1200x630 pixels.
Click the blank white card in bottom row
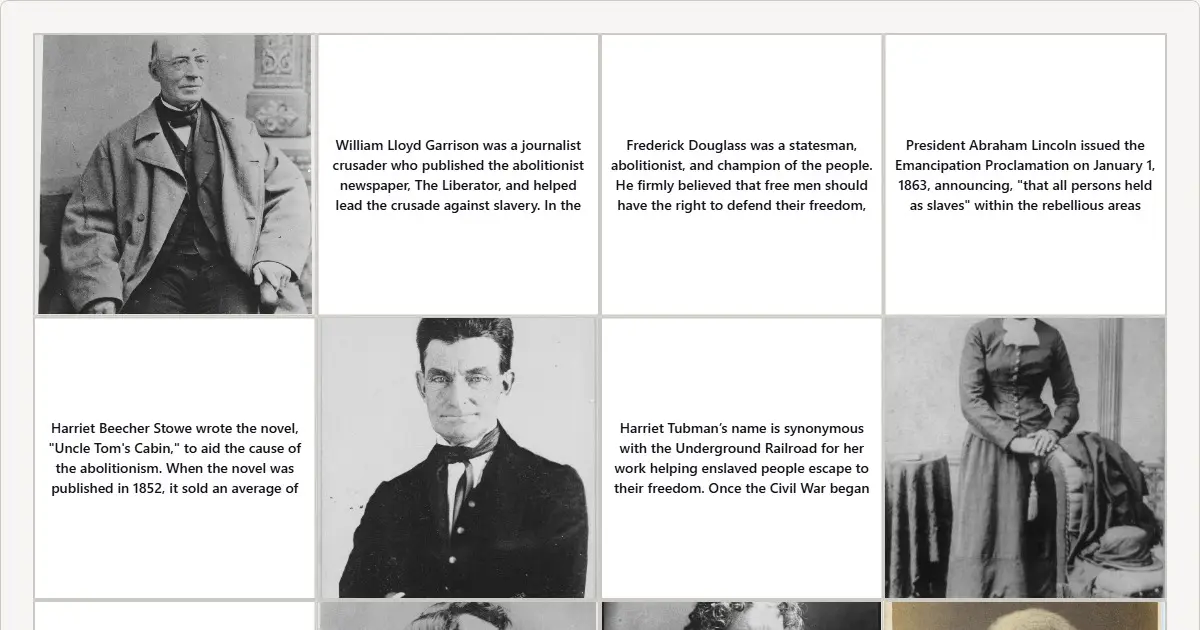pos(175,616)
